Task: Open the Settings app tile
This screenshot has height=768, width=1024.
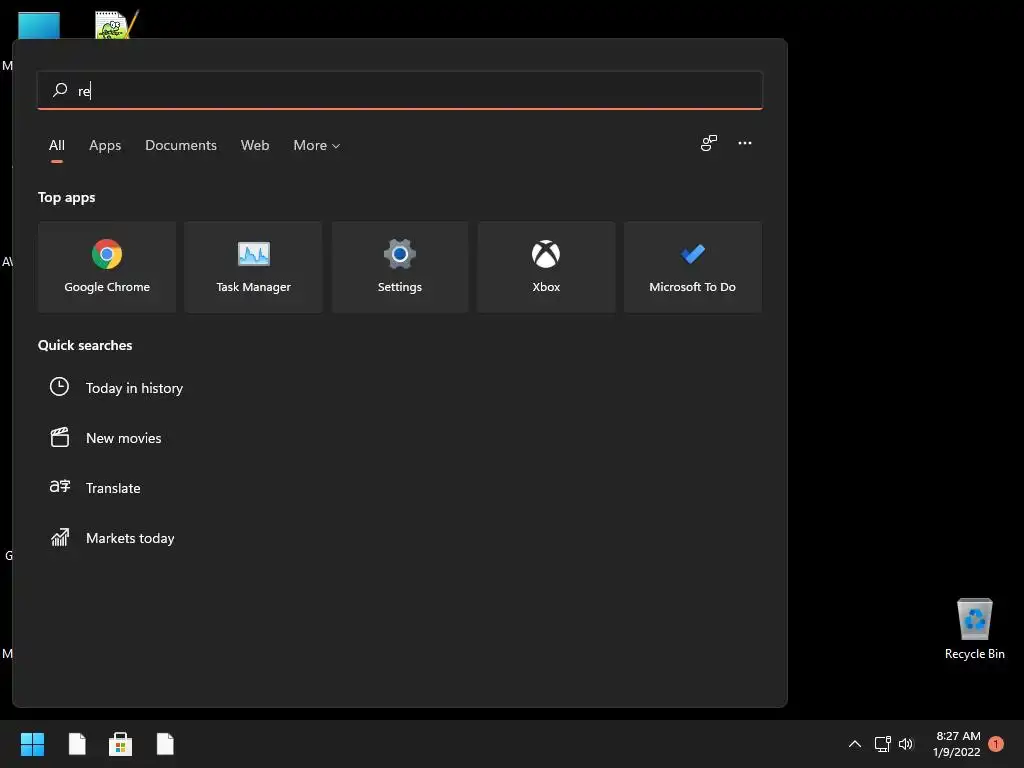Action: click(400, 266)
